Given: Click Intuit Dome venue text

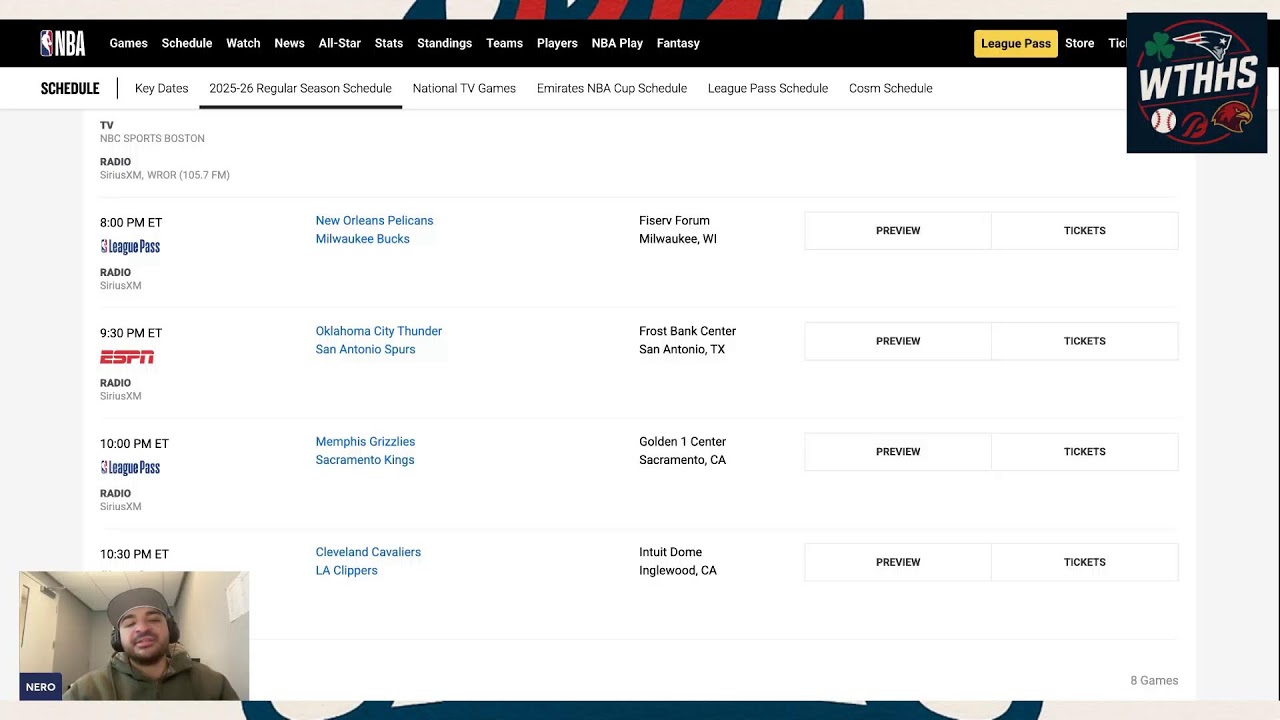Looking at the screenshot, I should (670, 552).
